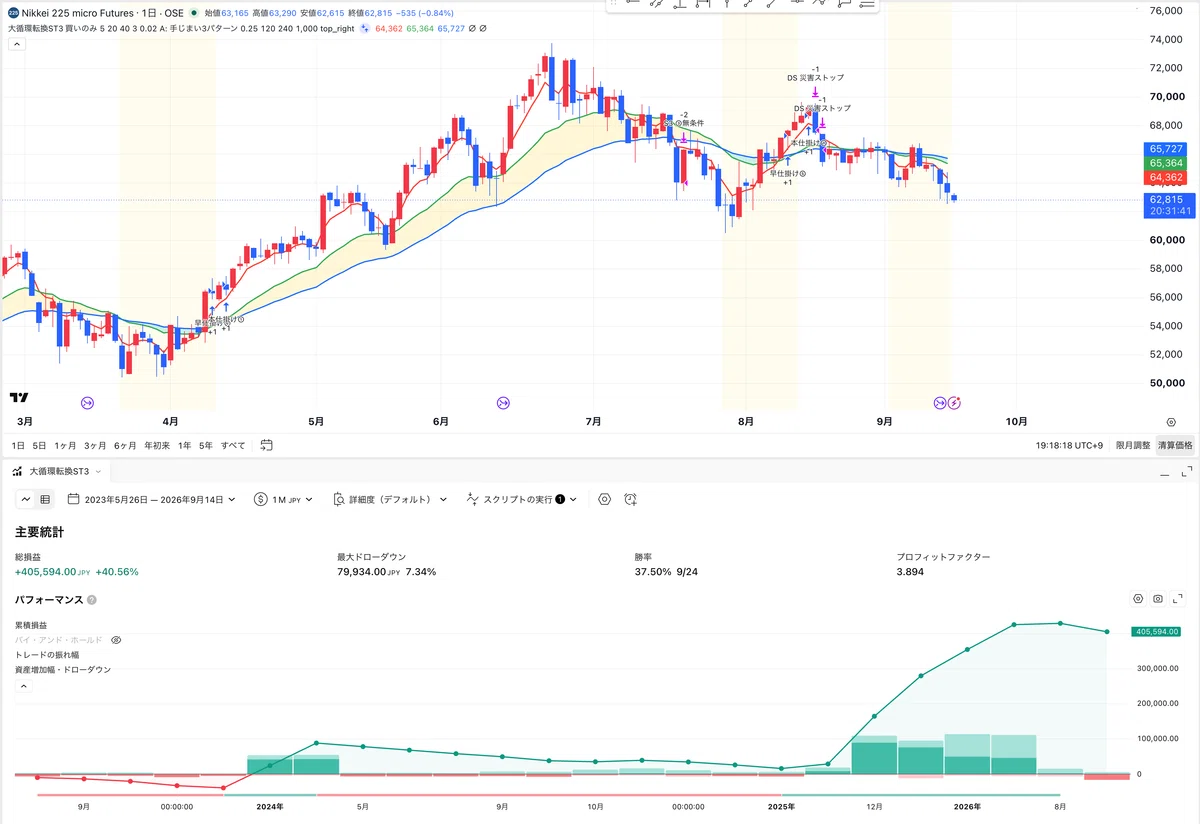Image resolution: width=1200 pixels, height=824 pixels.
Task: Open strategy properties hexagon settings icon
Action: coord(604,499)
